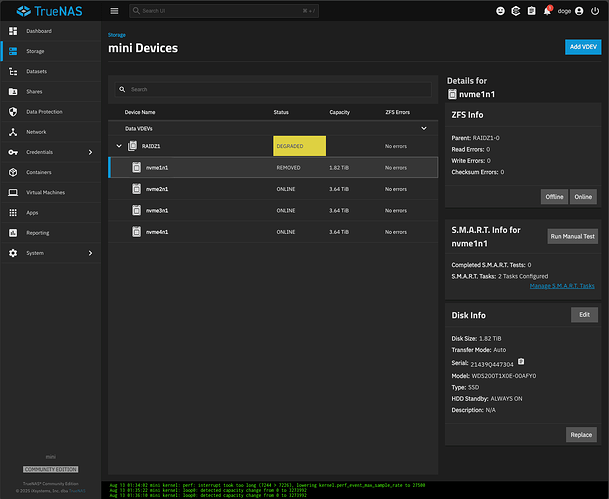This screenshot has height=499, width=609.
Task: Open the TrueNAS link in footer
Action: (x=77, y=491)
